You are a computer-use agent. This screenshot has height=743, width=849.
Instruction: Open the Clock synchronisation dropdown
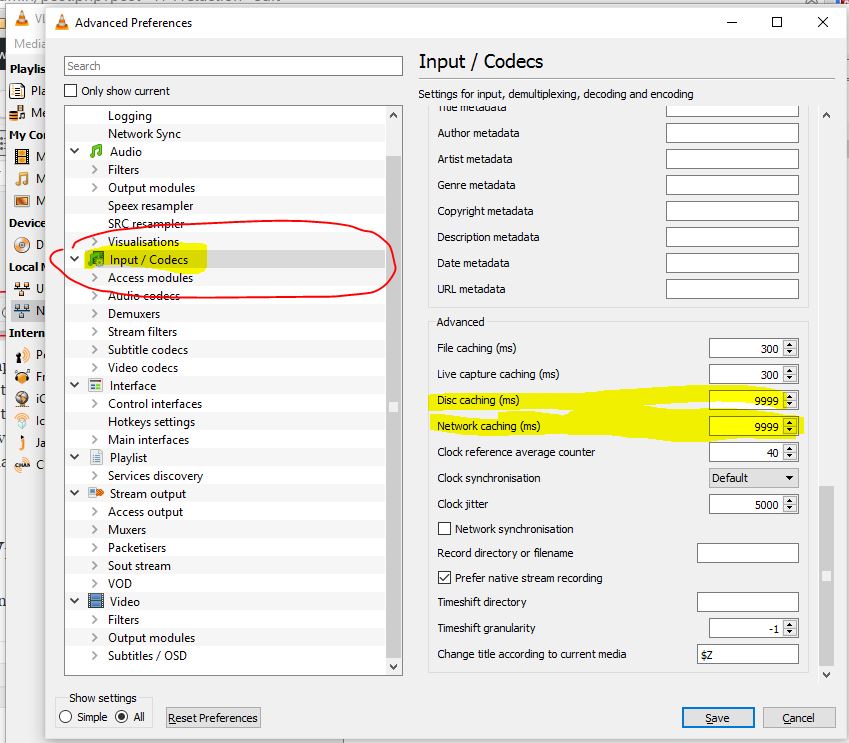(753, 478)
